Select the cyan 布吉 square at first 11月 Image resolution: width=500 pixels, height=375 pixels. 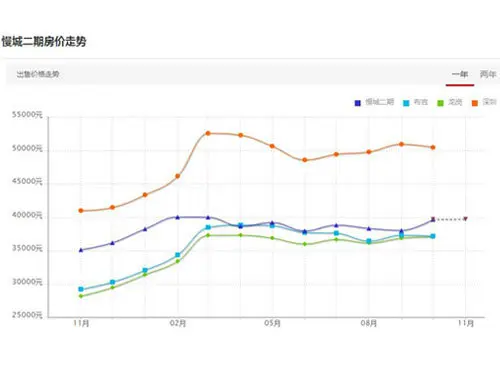(81, 289)
